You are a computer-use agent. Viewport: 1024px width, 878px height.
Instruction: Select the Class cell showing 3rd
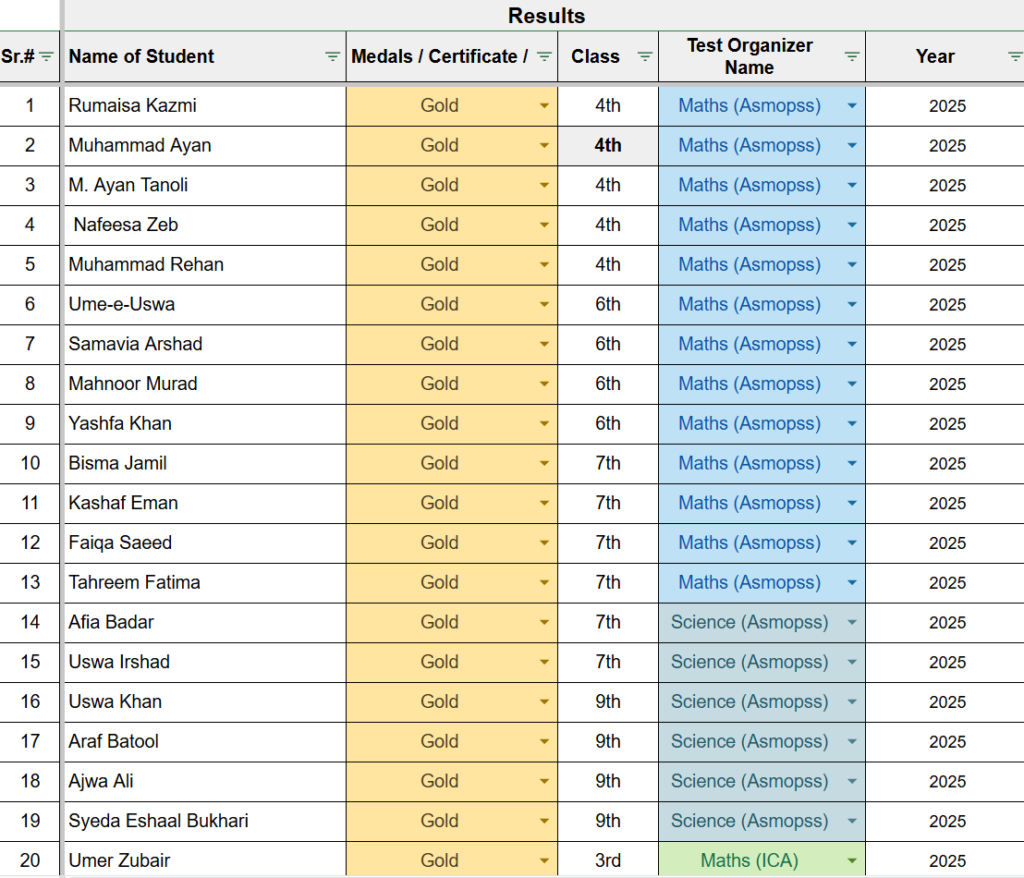tap(607, 860)
